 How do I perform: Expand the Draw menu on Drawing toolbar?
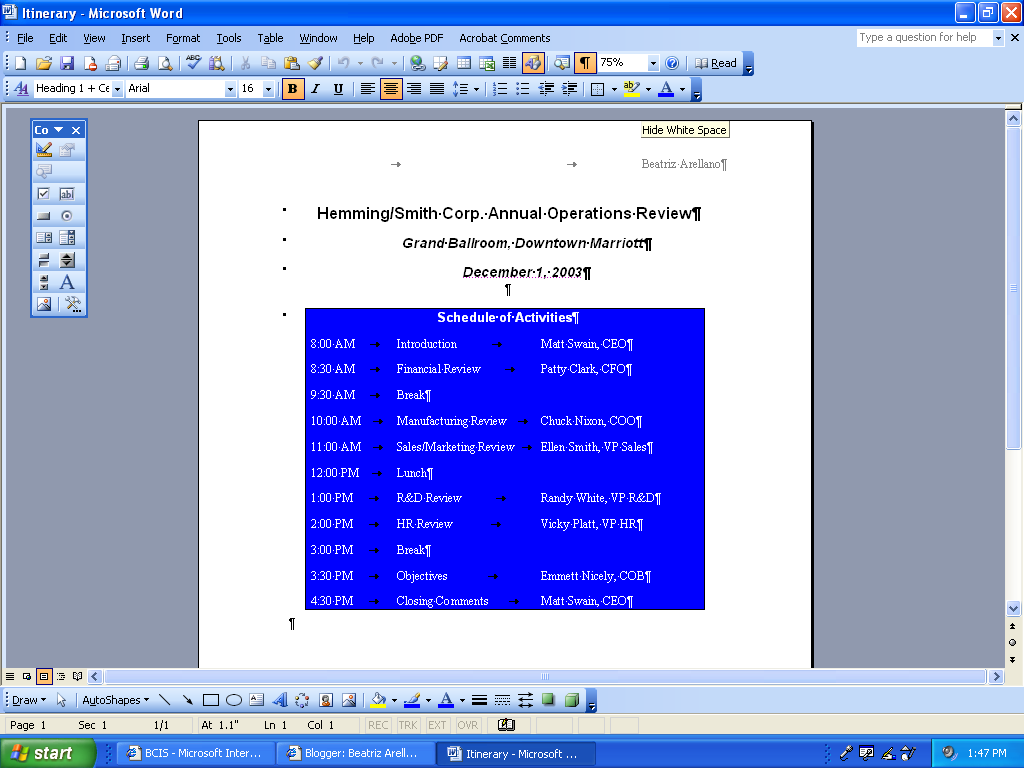[29, 700]
